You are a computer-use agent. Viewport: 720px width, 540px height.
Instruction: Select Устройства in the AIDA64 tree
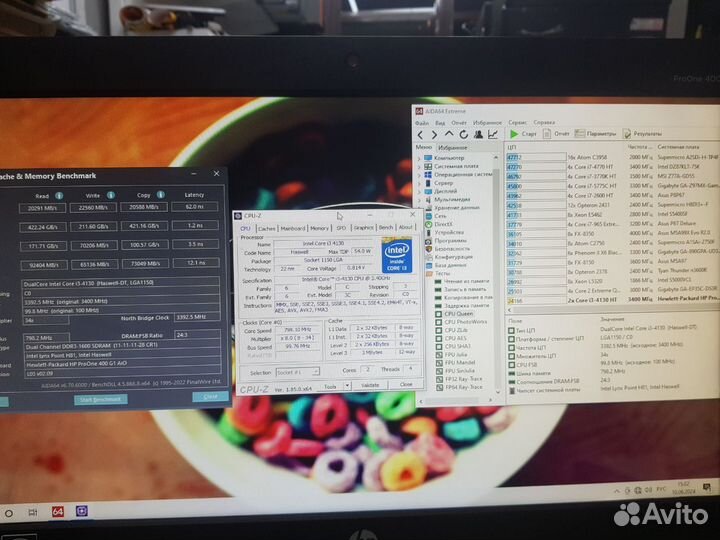(444, 232)
